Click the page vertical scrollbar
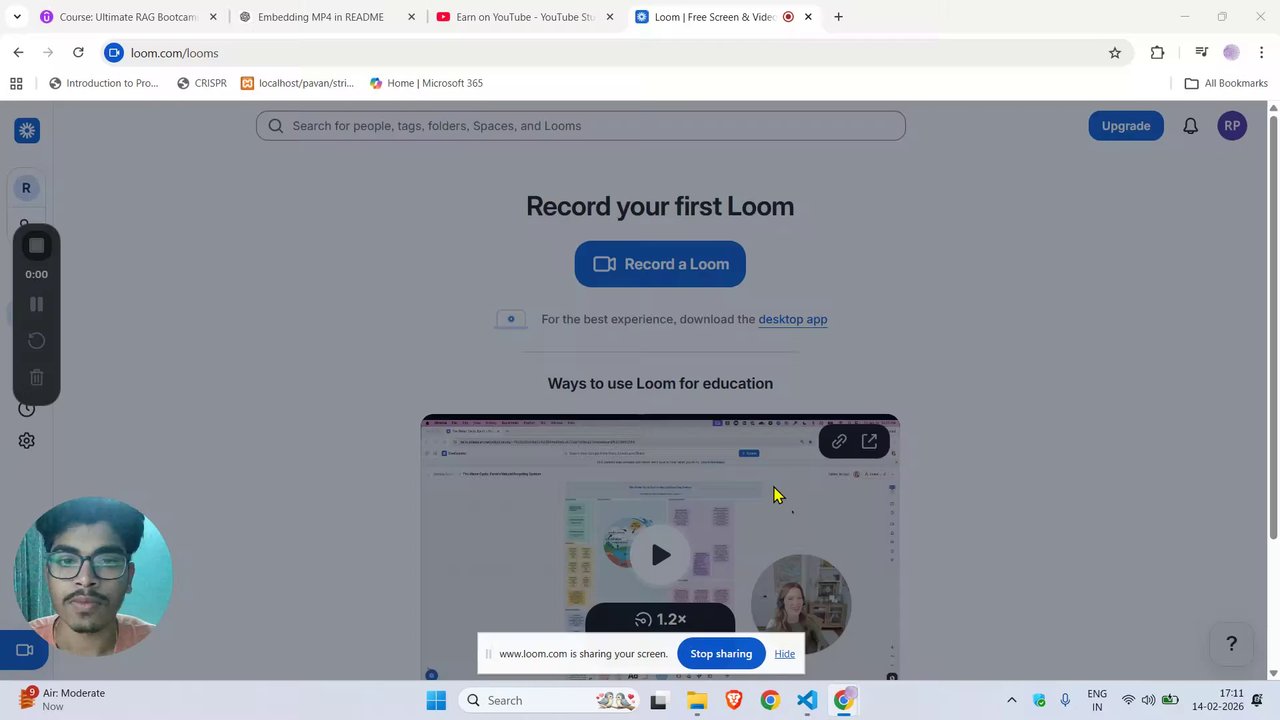The image size is (1280, 720). (1273, 328)
